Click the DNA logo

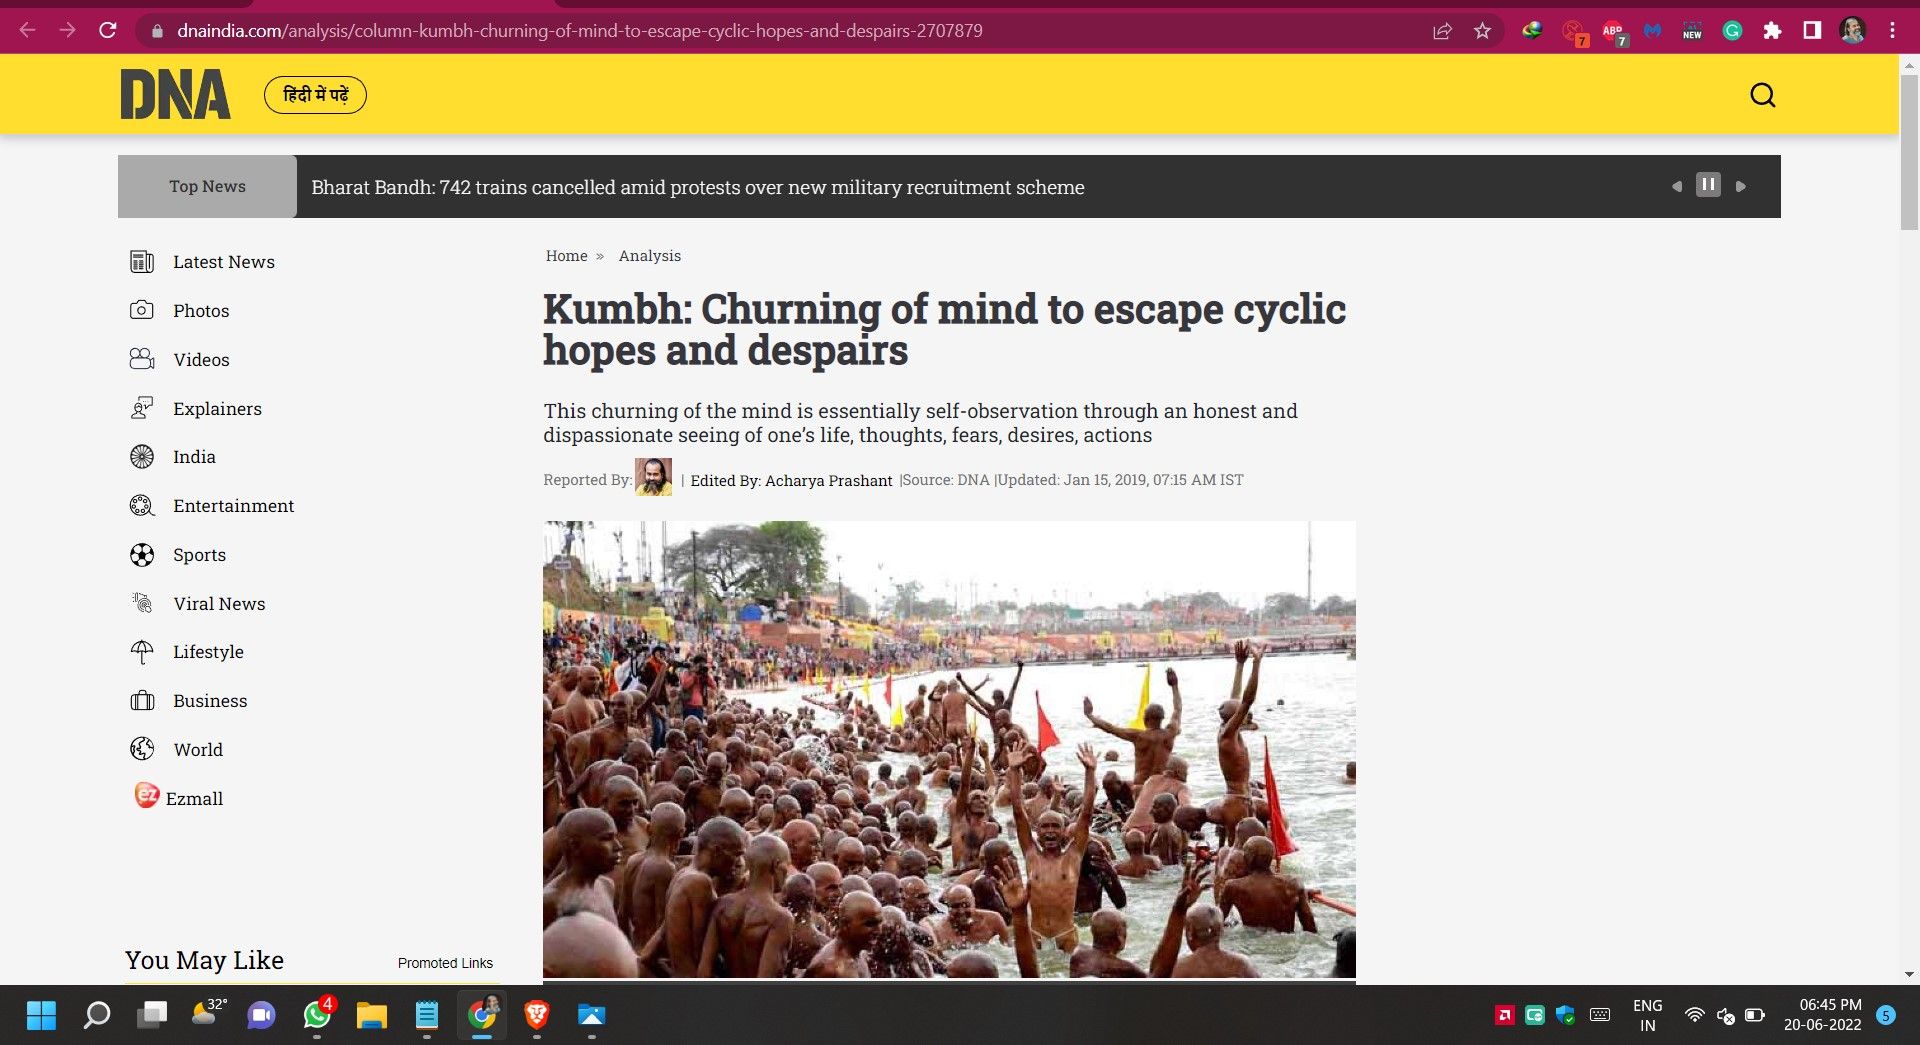click(175, 95)
